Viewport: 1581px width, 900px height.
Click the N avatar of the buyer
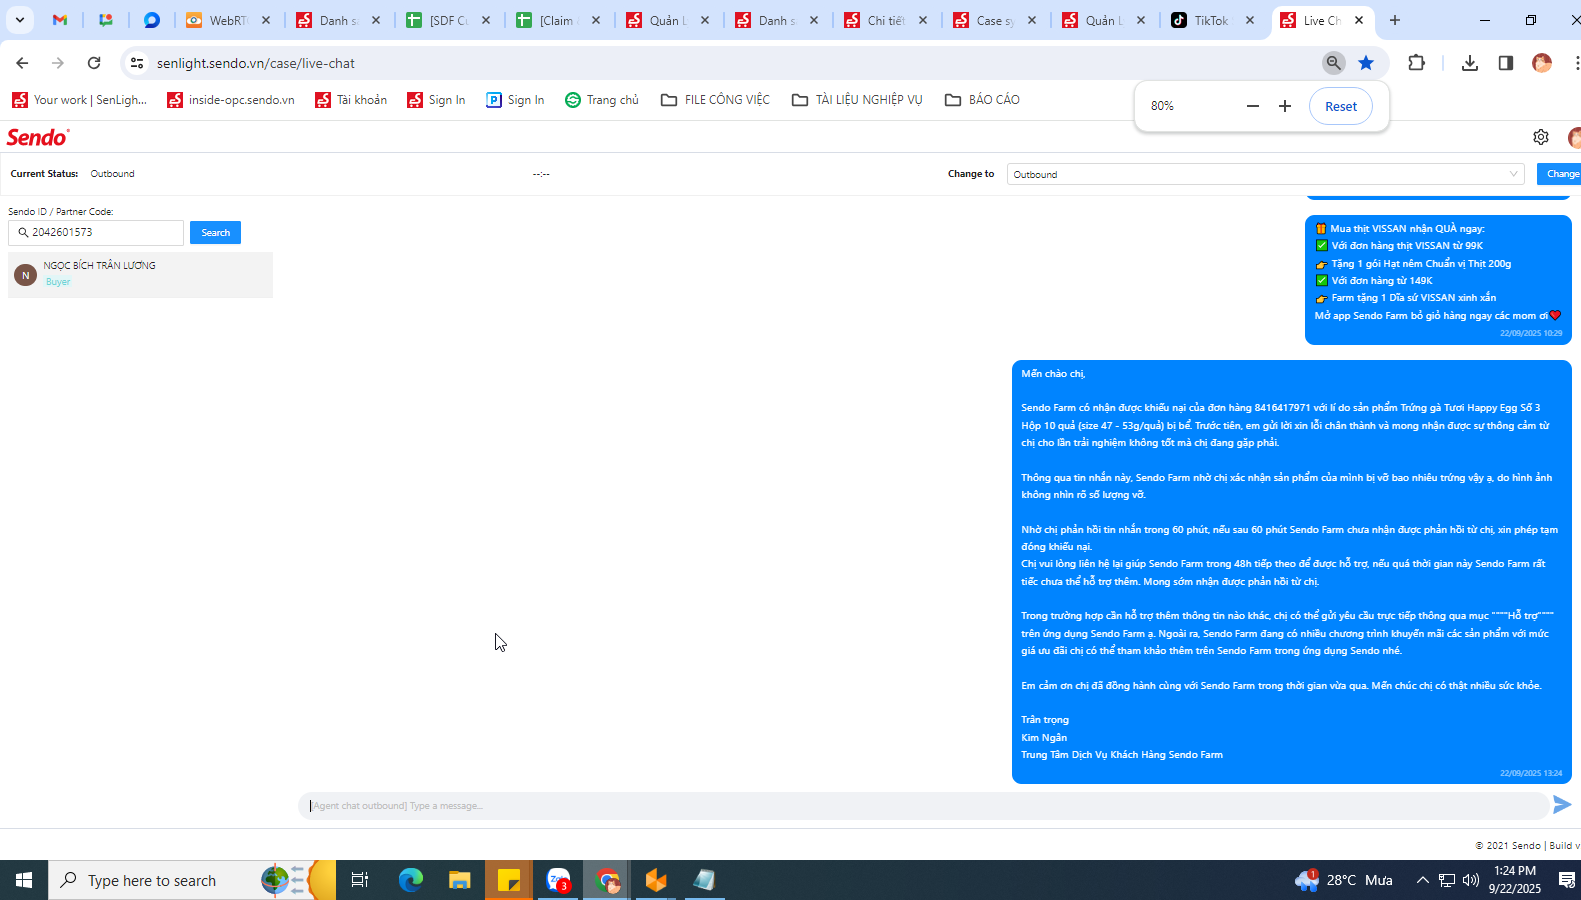[26, 274]
